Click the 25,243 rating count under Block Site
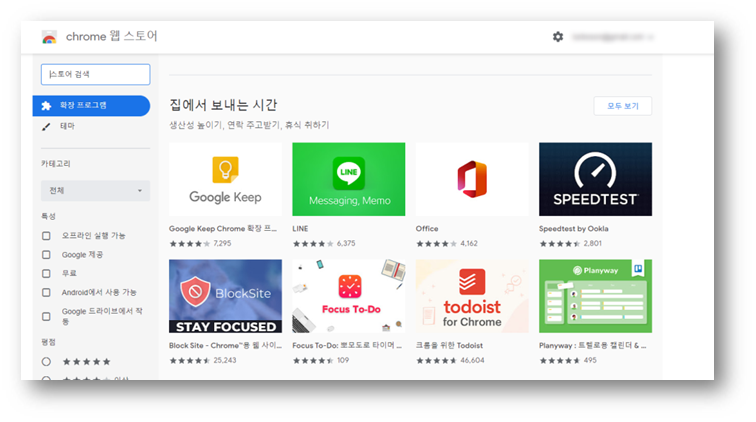This screenshot has width=756, height=422. pyautogui.click(x=225, y=360)
